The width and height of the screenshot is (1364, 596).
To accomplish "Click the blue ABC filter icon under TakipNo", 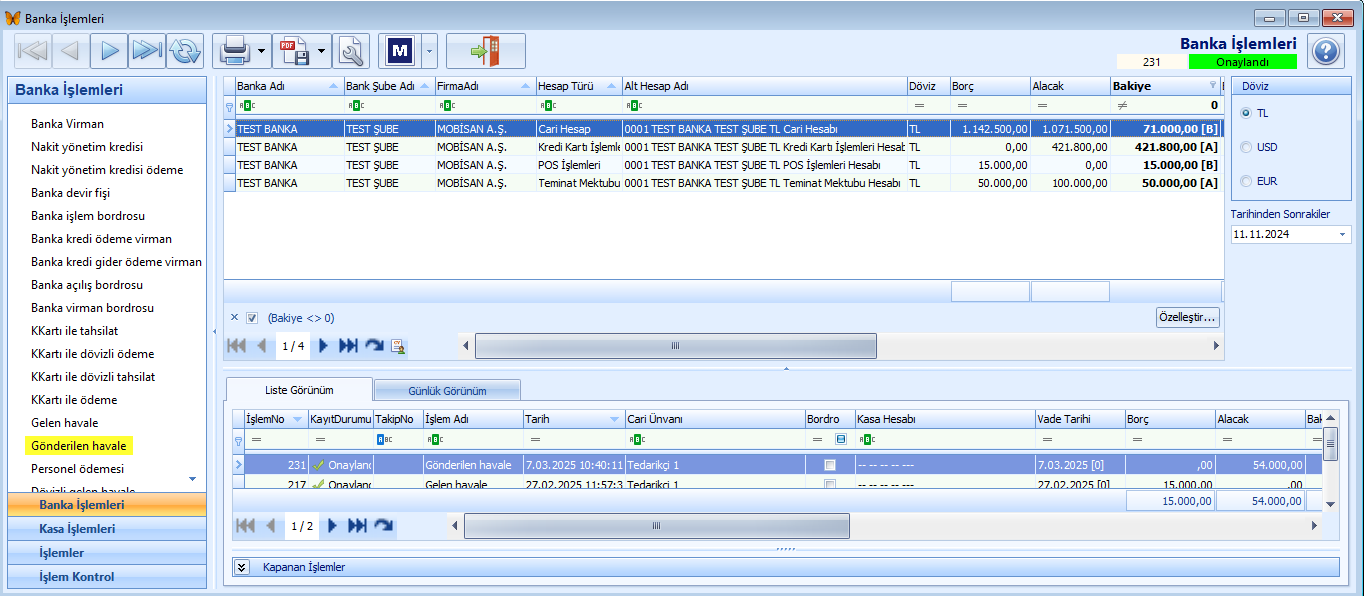I will coord(385,439).
